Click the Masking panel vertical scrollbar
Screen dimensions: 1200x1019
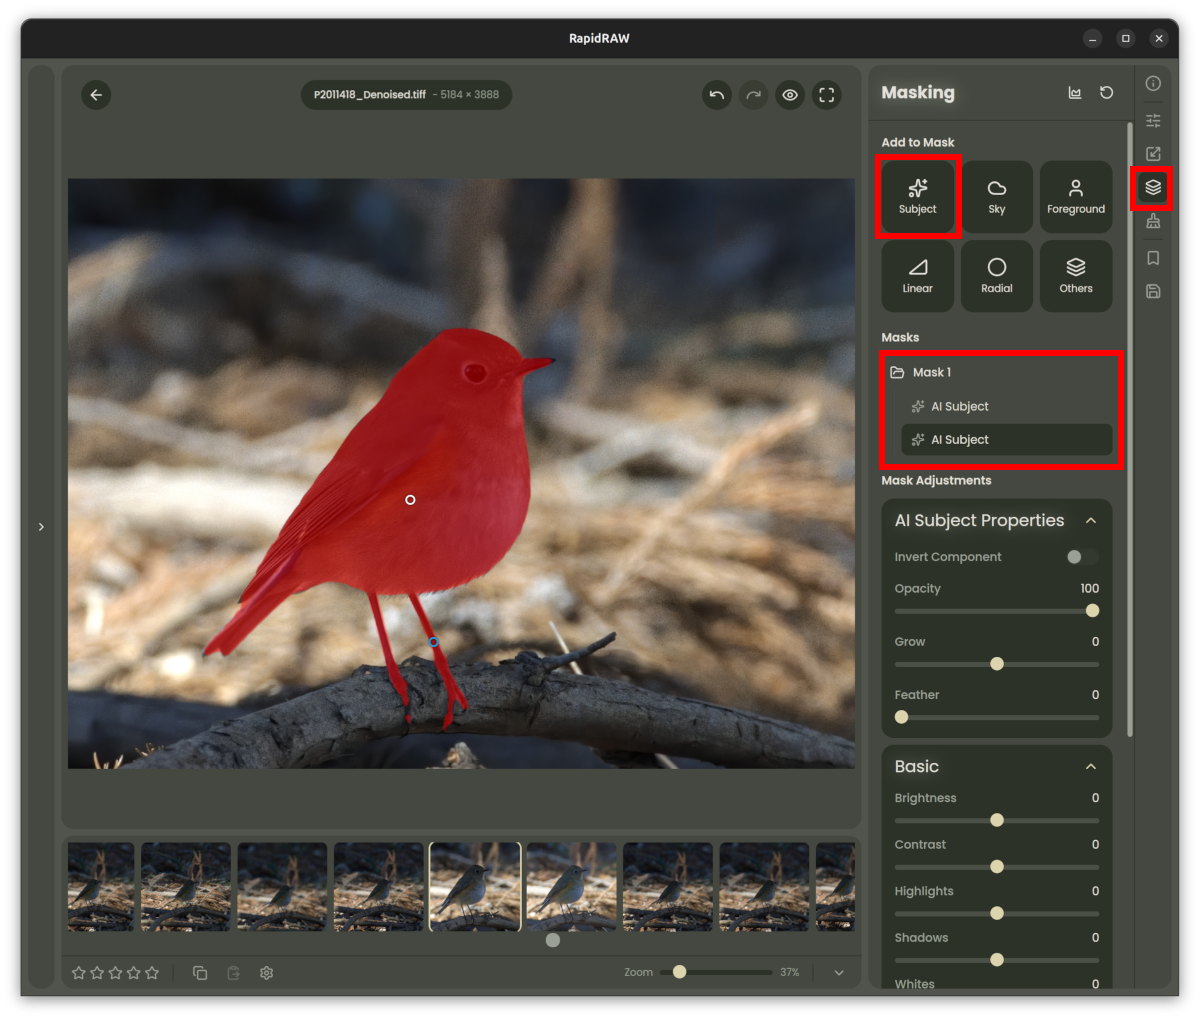pos(1130,430)
